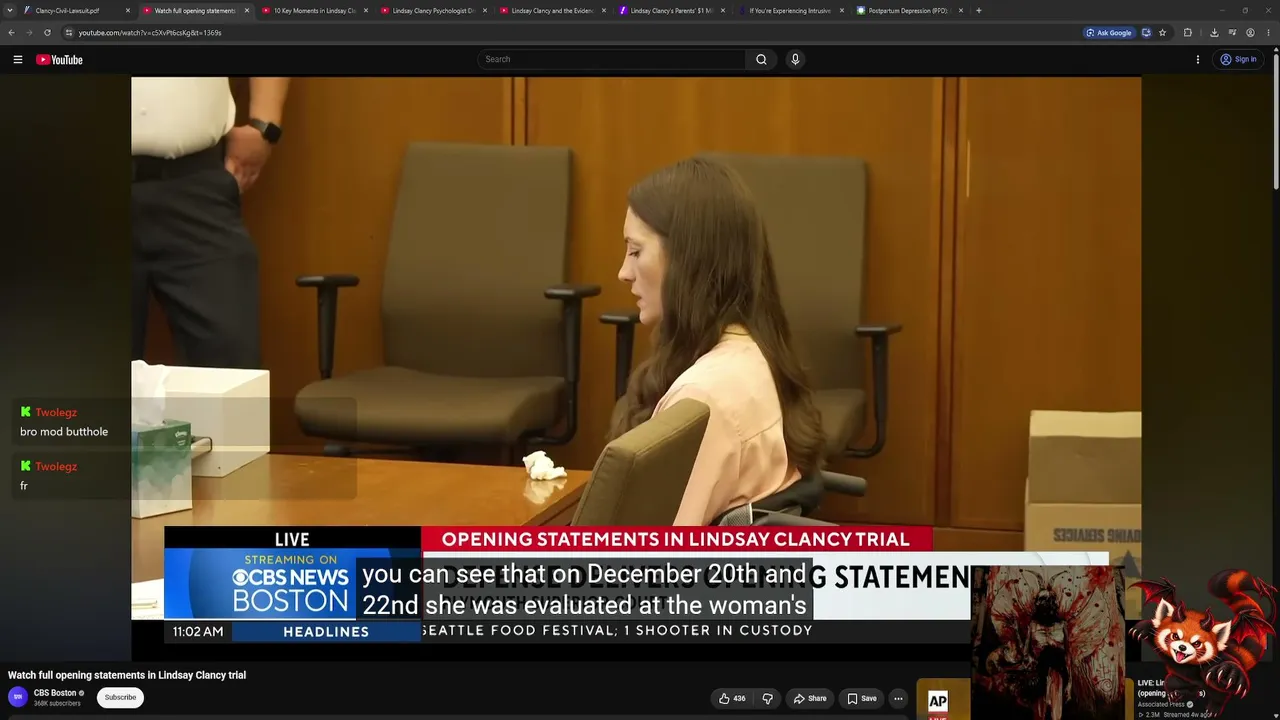Open YouTube settings three-dot menu
Image resolution: width=1280 pixels, height=720 pixels.
1197,60
